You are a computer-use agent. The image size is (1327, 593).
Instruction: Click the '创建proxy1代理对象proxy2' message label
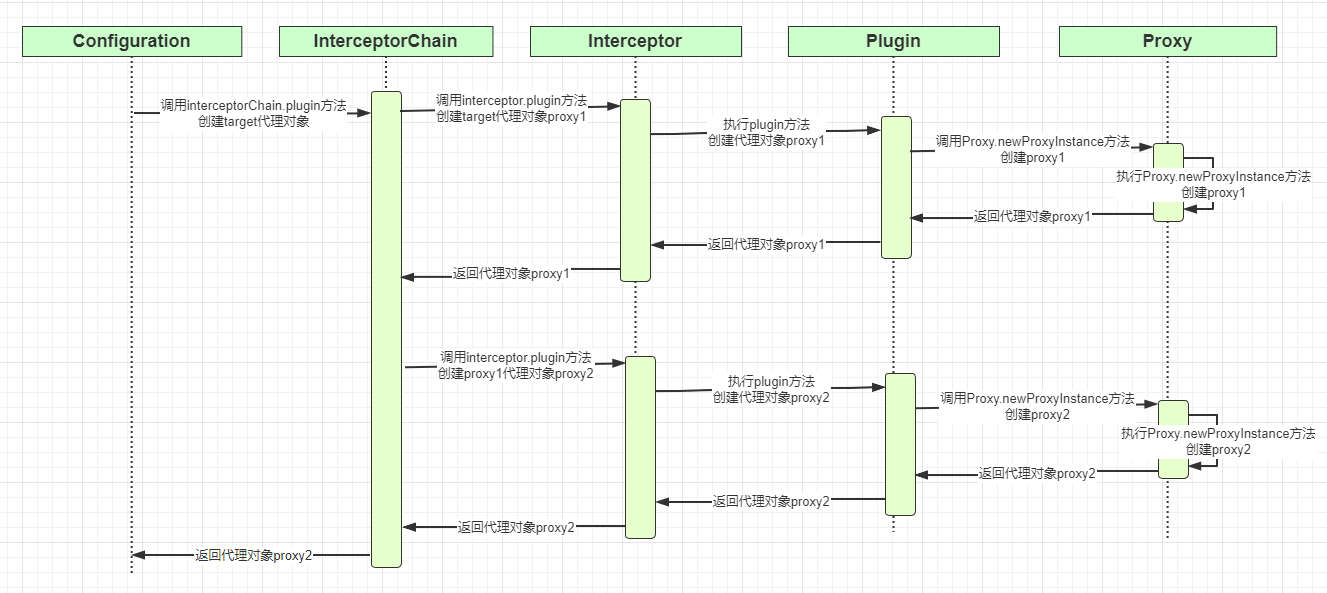(515, 373)
